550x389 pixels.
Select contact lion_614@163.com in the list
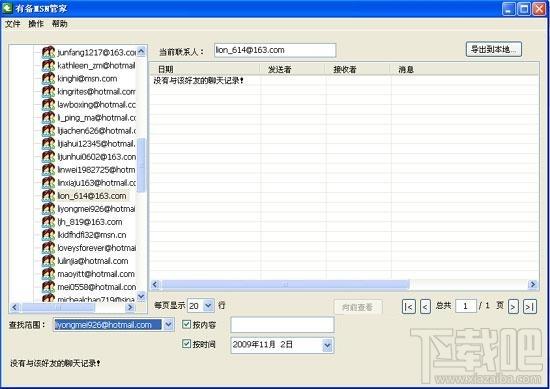92,196
